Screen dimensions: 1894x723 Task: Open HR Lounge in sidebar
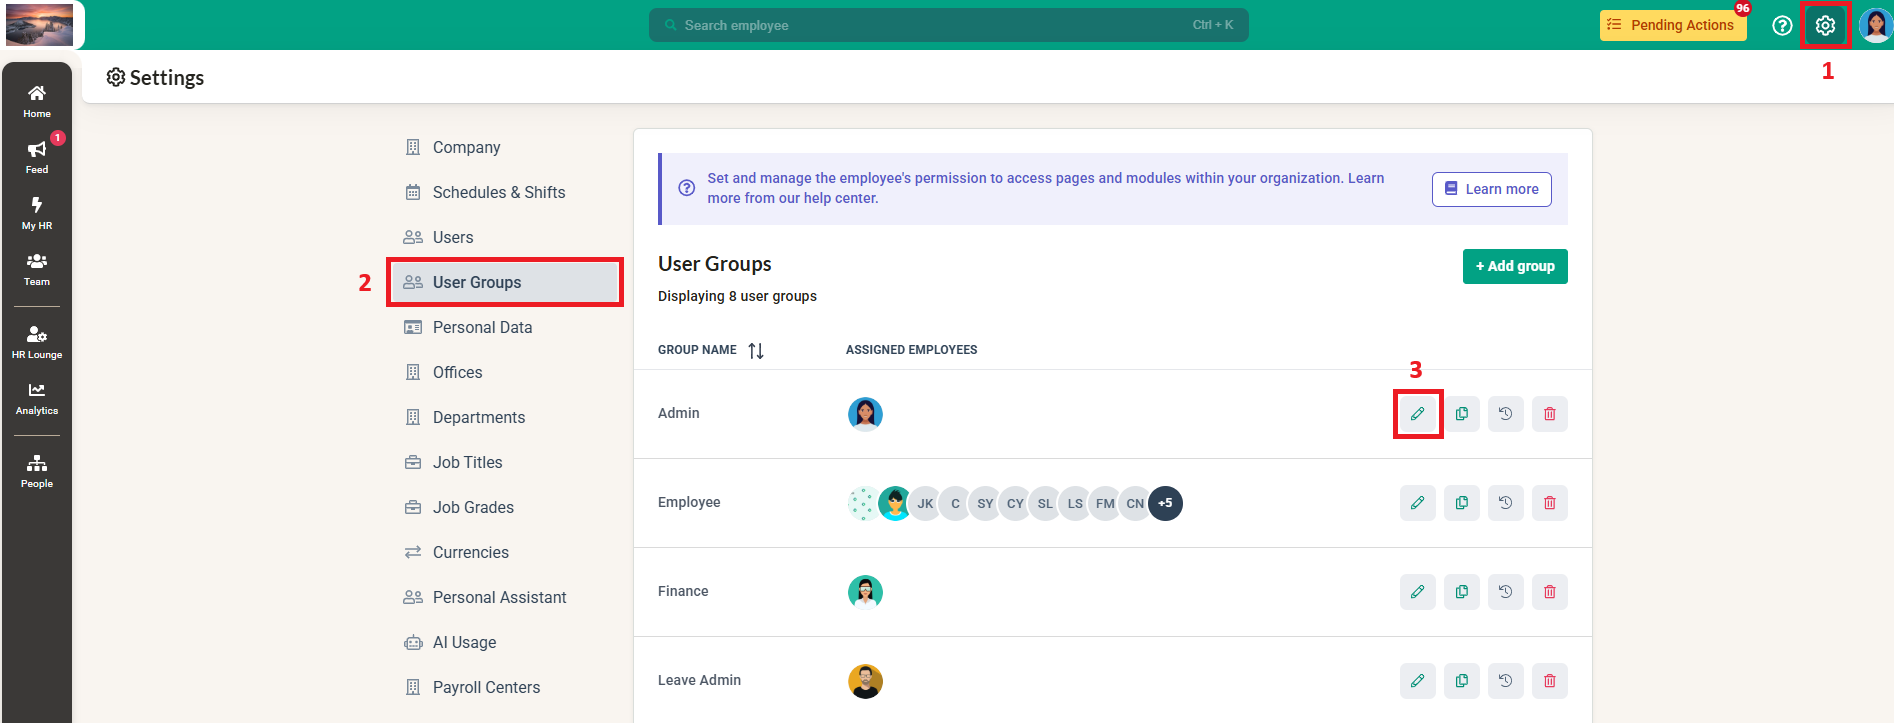[37, 341]
